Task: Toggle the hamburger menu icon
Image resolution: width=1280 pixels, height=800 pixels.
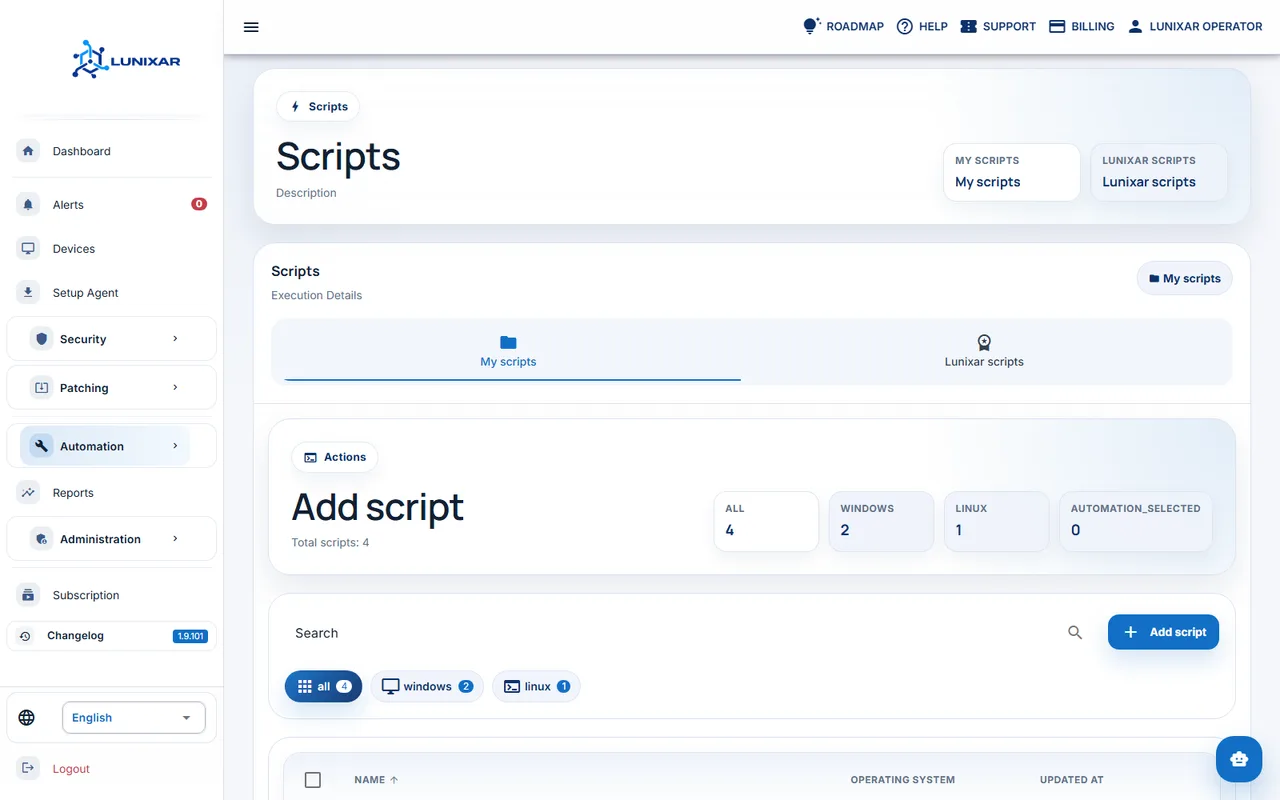Action: point(251,27)
